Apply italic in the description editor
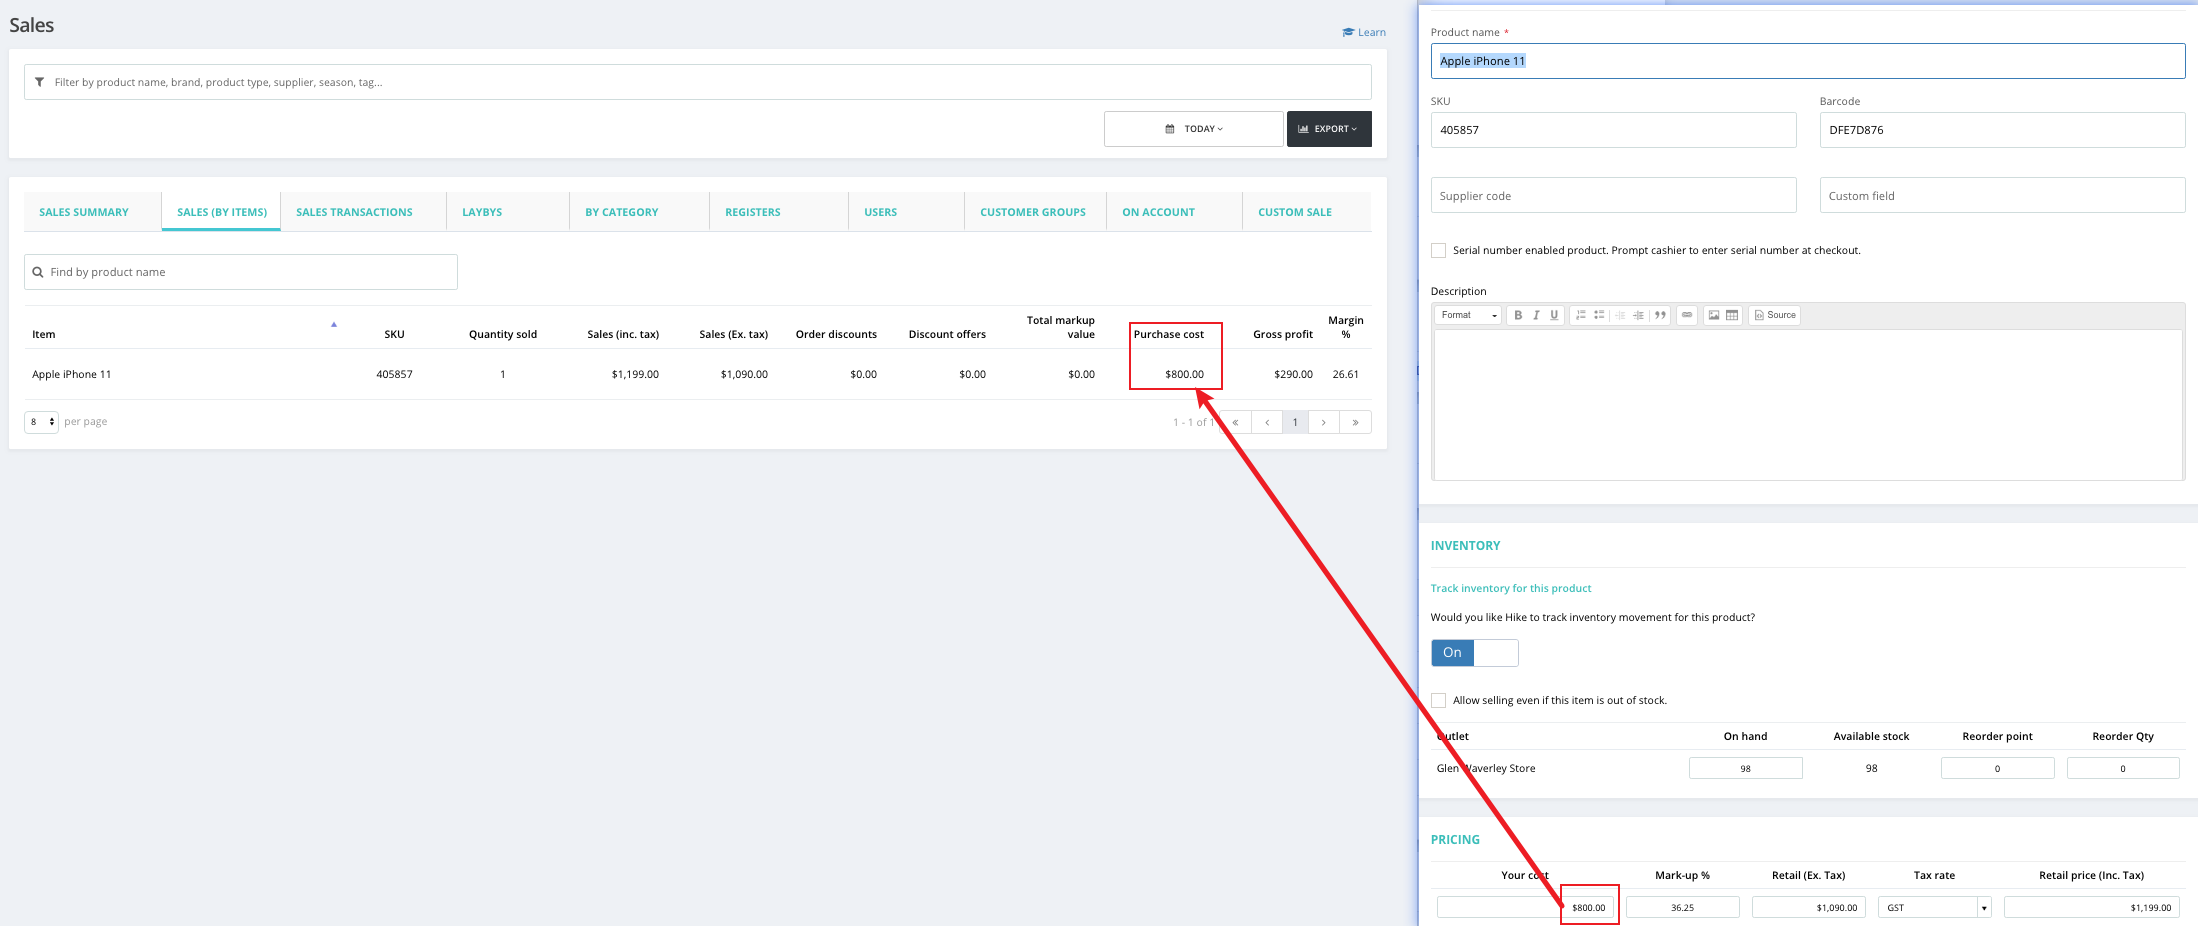The image size is (2198, 926). (1536, 315)
